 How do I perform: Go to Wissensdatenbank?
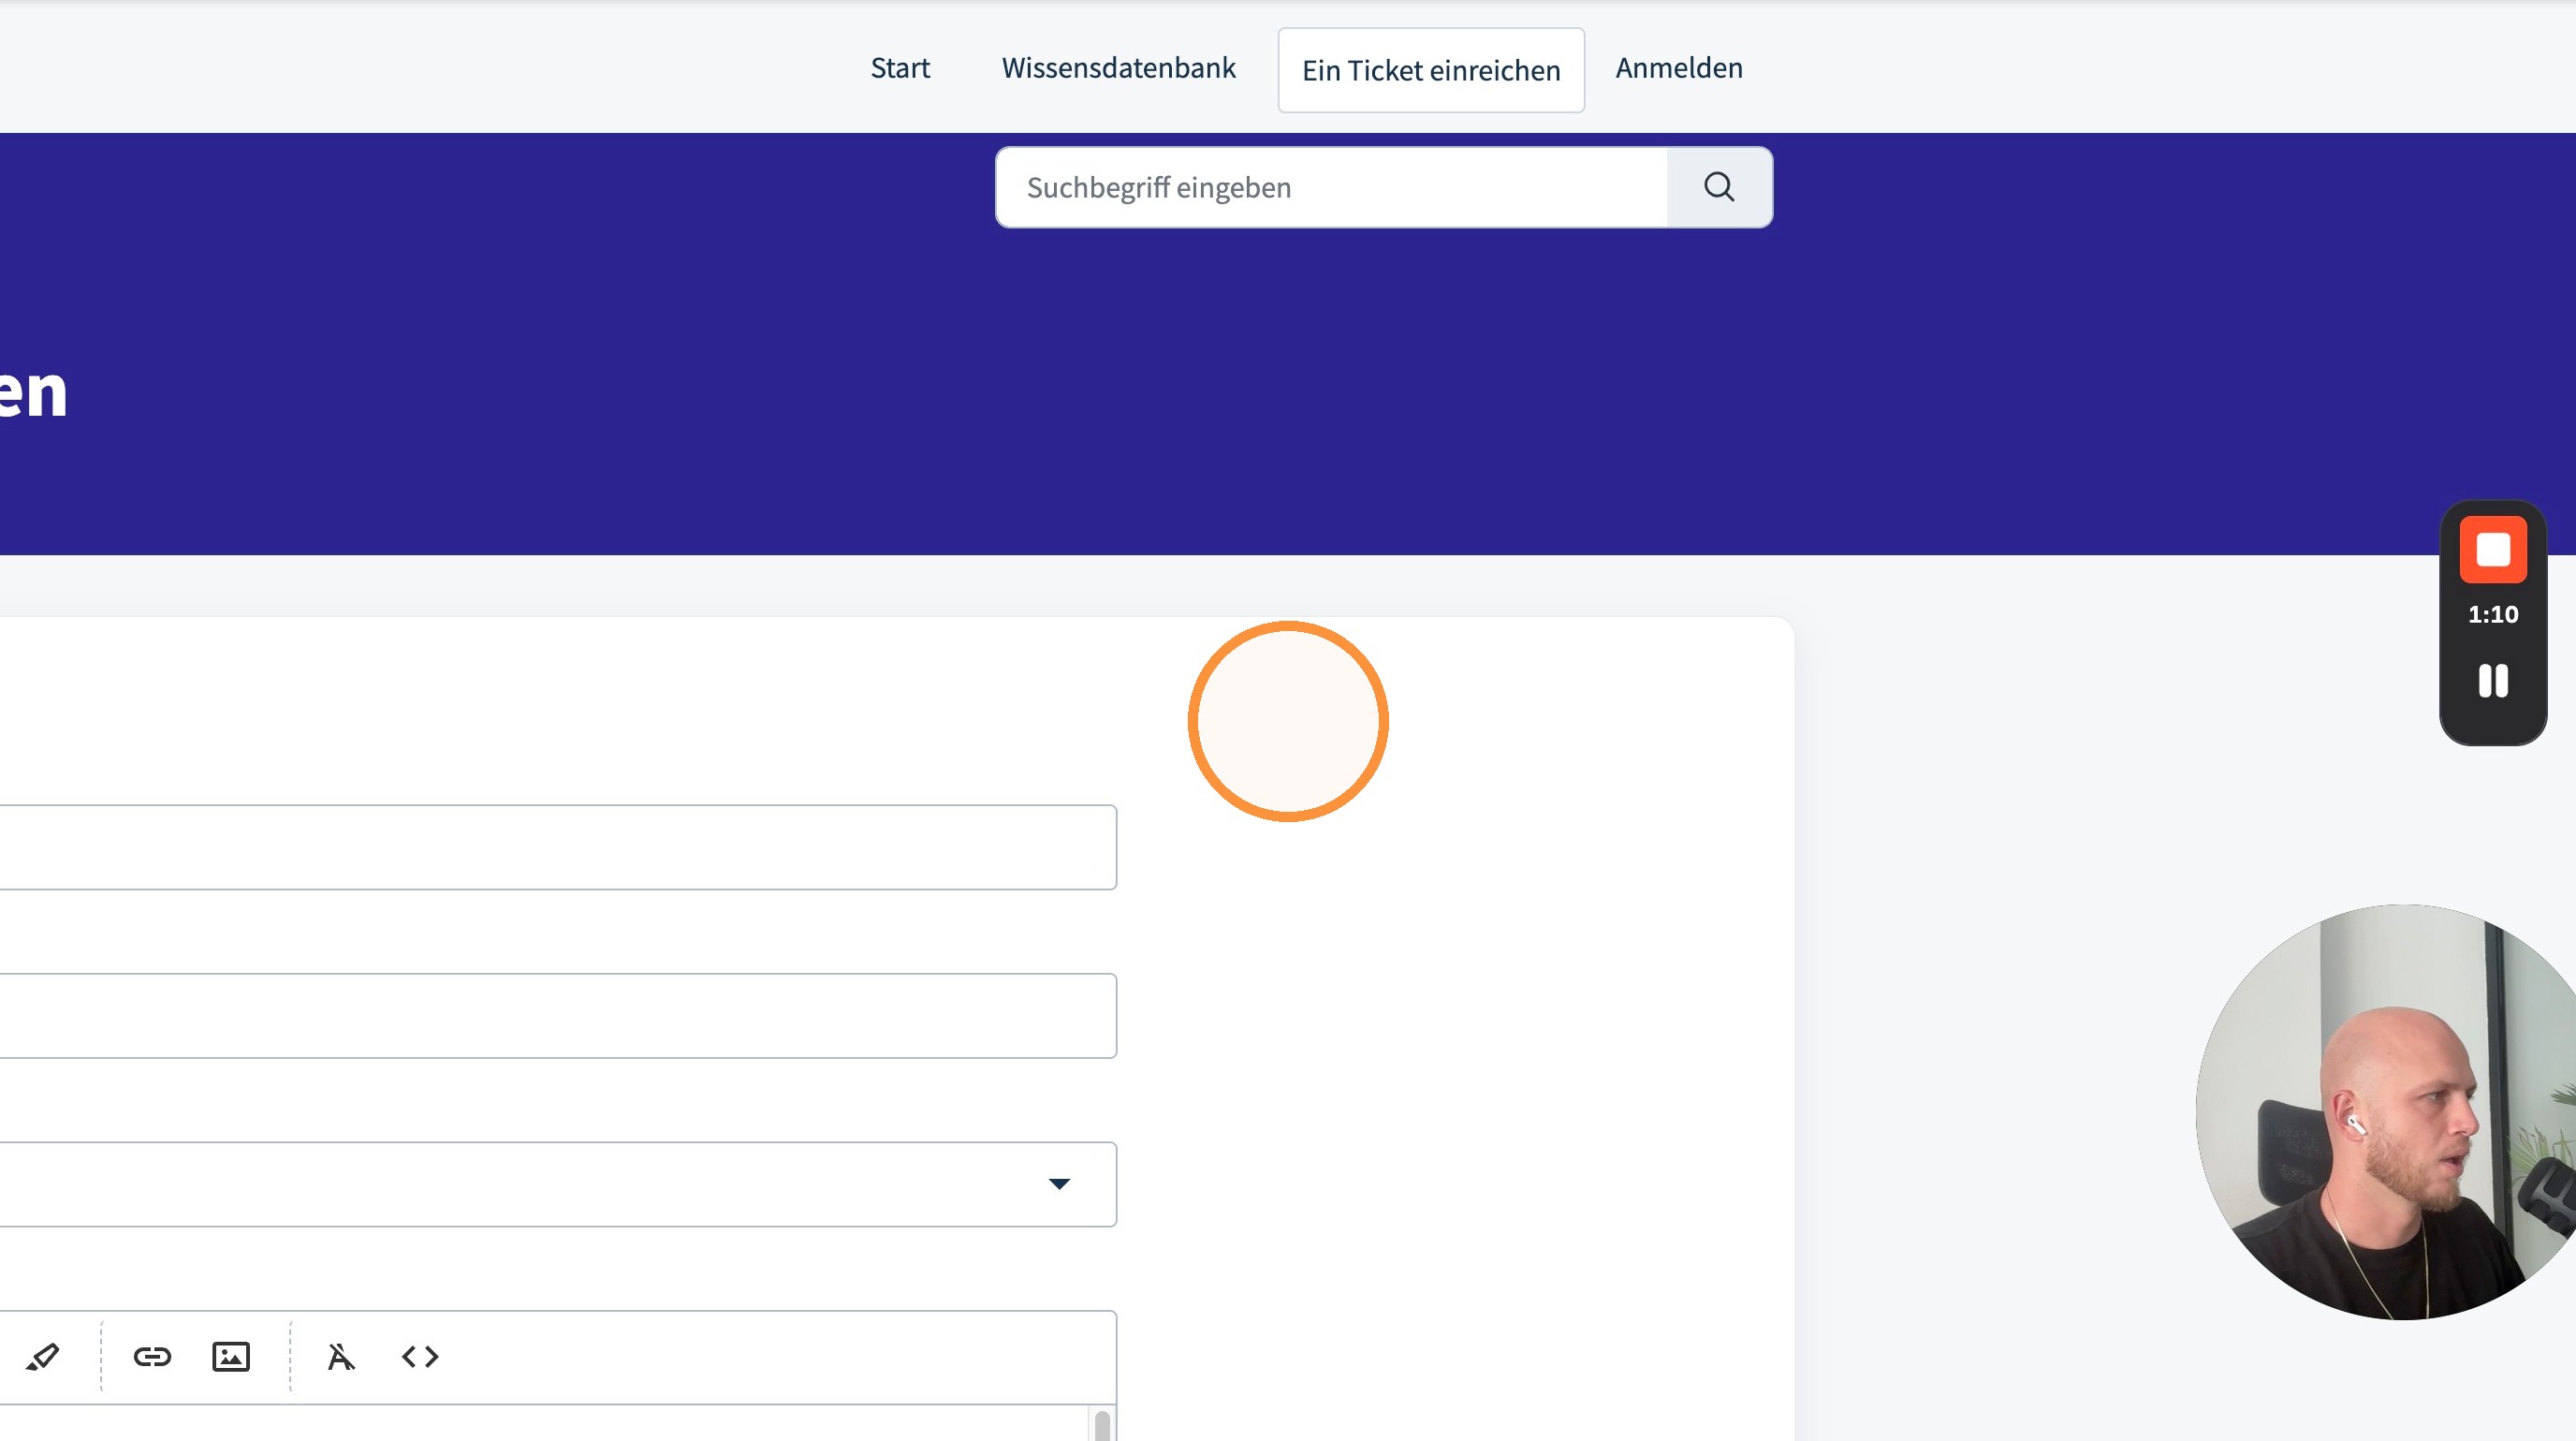[1119, 68]
